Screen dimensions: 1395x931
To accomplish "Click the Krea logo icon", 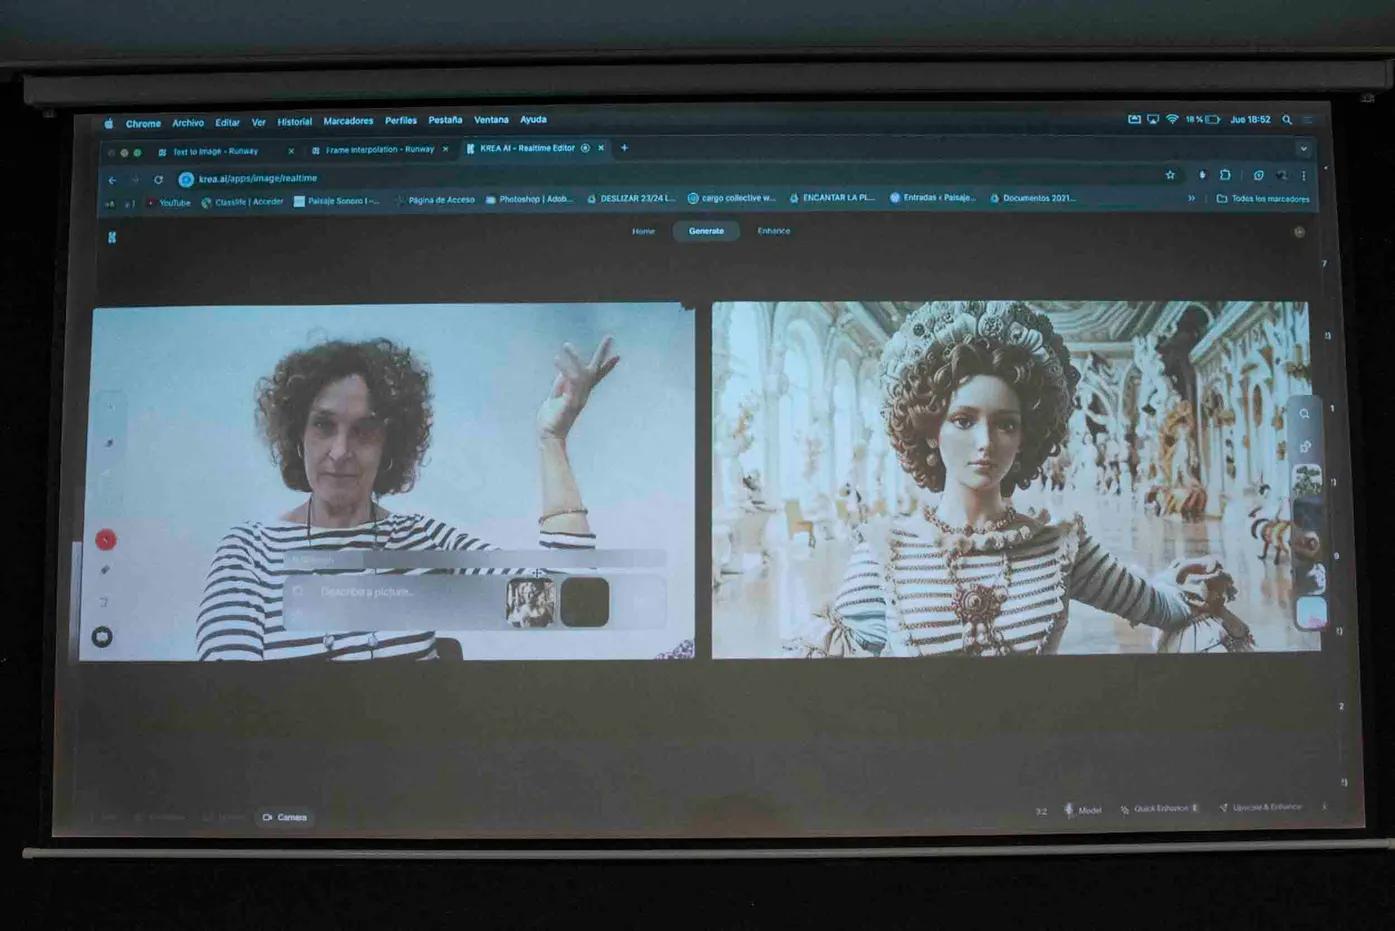I will pos(112,237).
